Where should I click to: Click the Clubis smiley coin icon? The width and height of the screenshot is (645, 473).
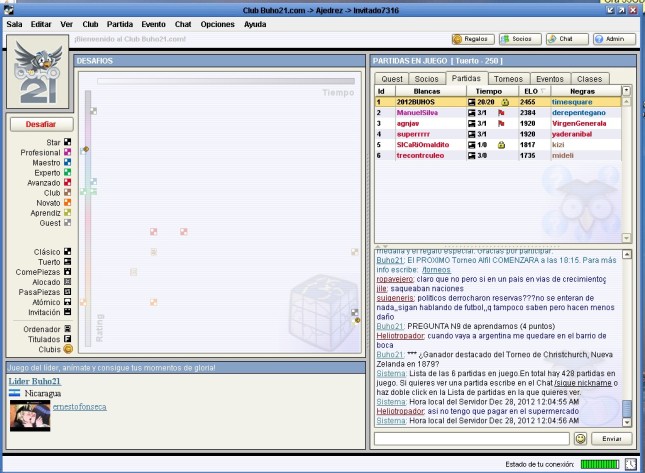tap(68, 349)
